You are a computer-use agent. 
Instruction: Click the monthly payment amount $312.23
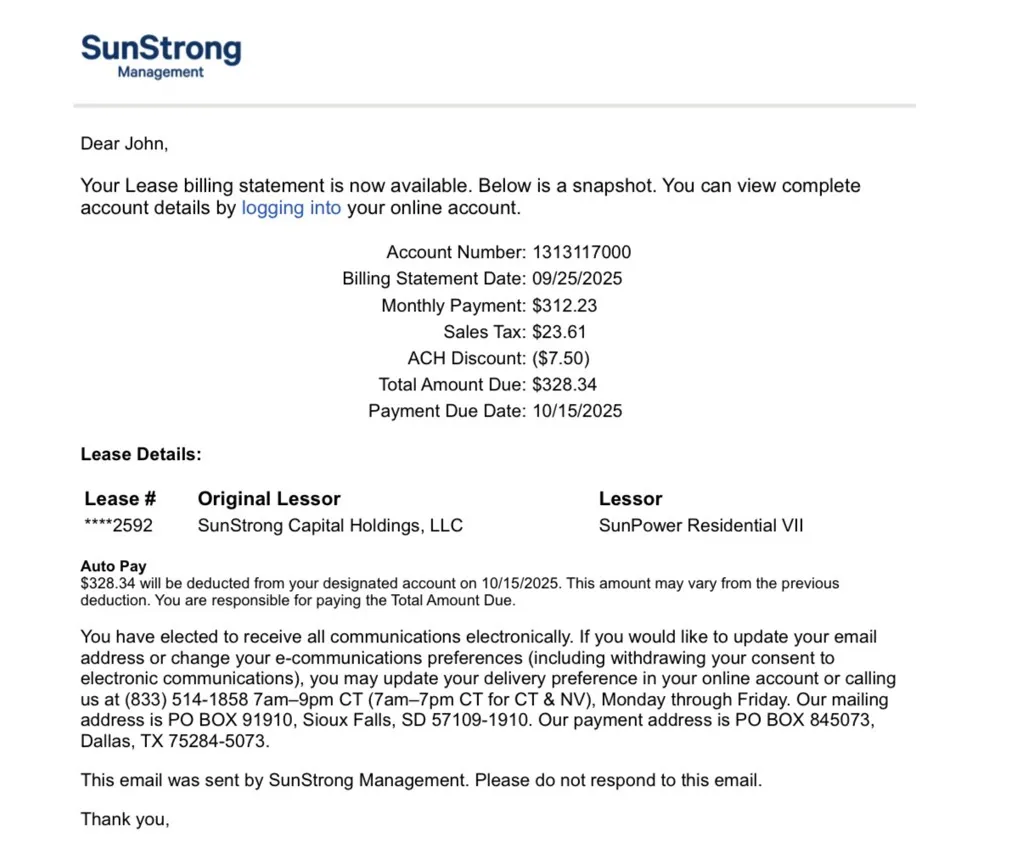pyautogui.click(x=564, y=306)
